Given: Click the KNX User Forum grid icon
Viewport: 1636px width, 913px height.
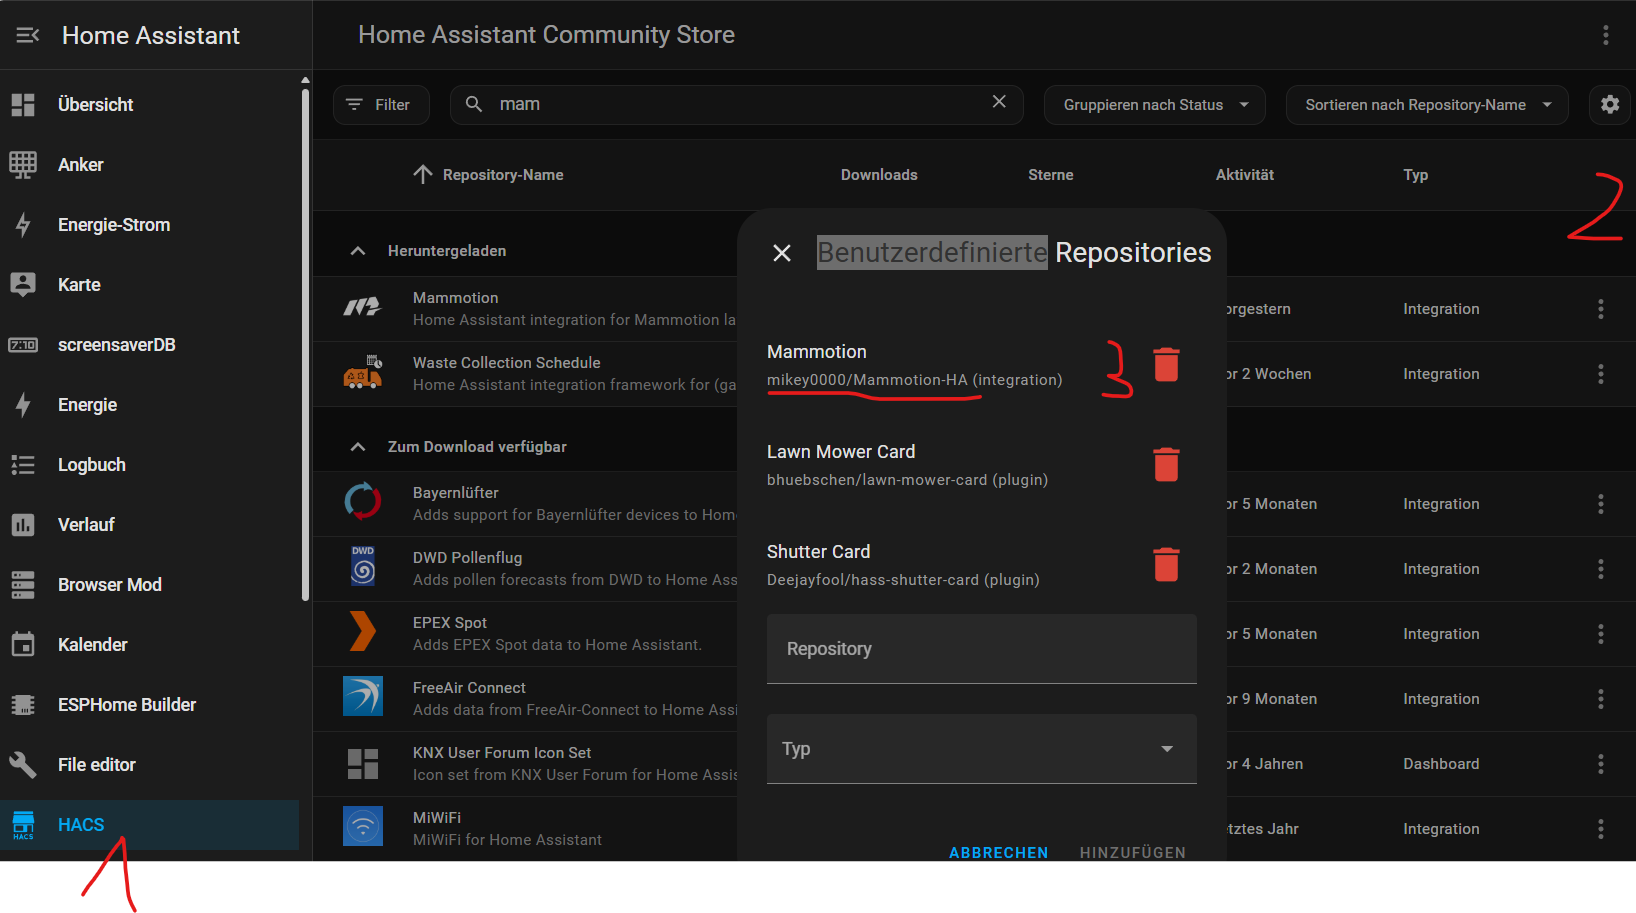Looking at the screenshot, I should (363, 764).
